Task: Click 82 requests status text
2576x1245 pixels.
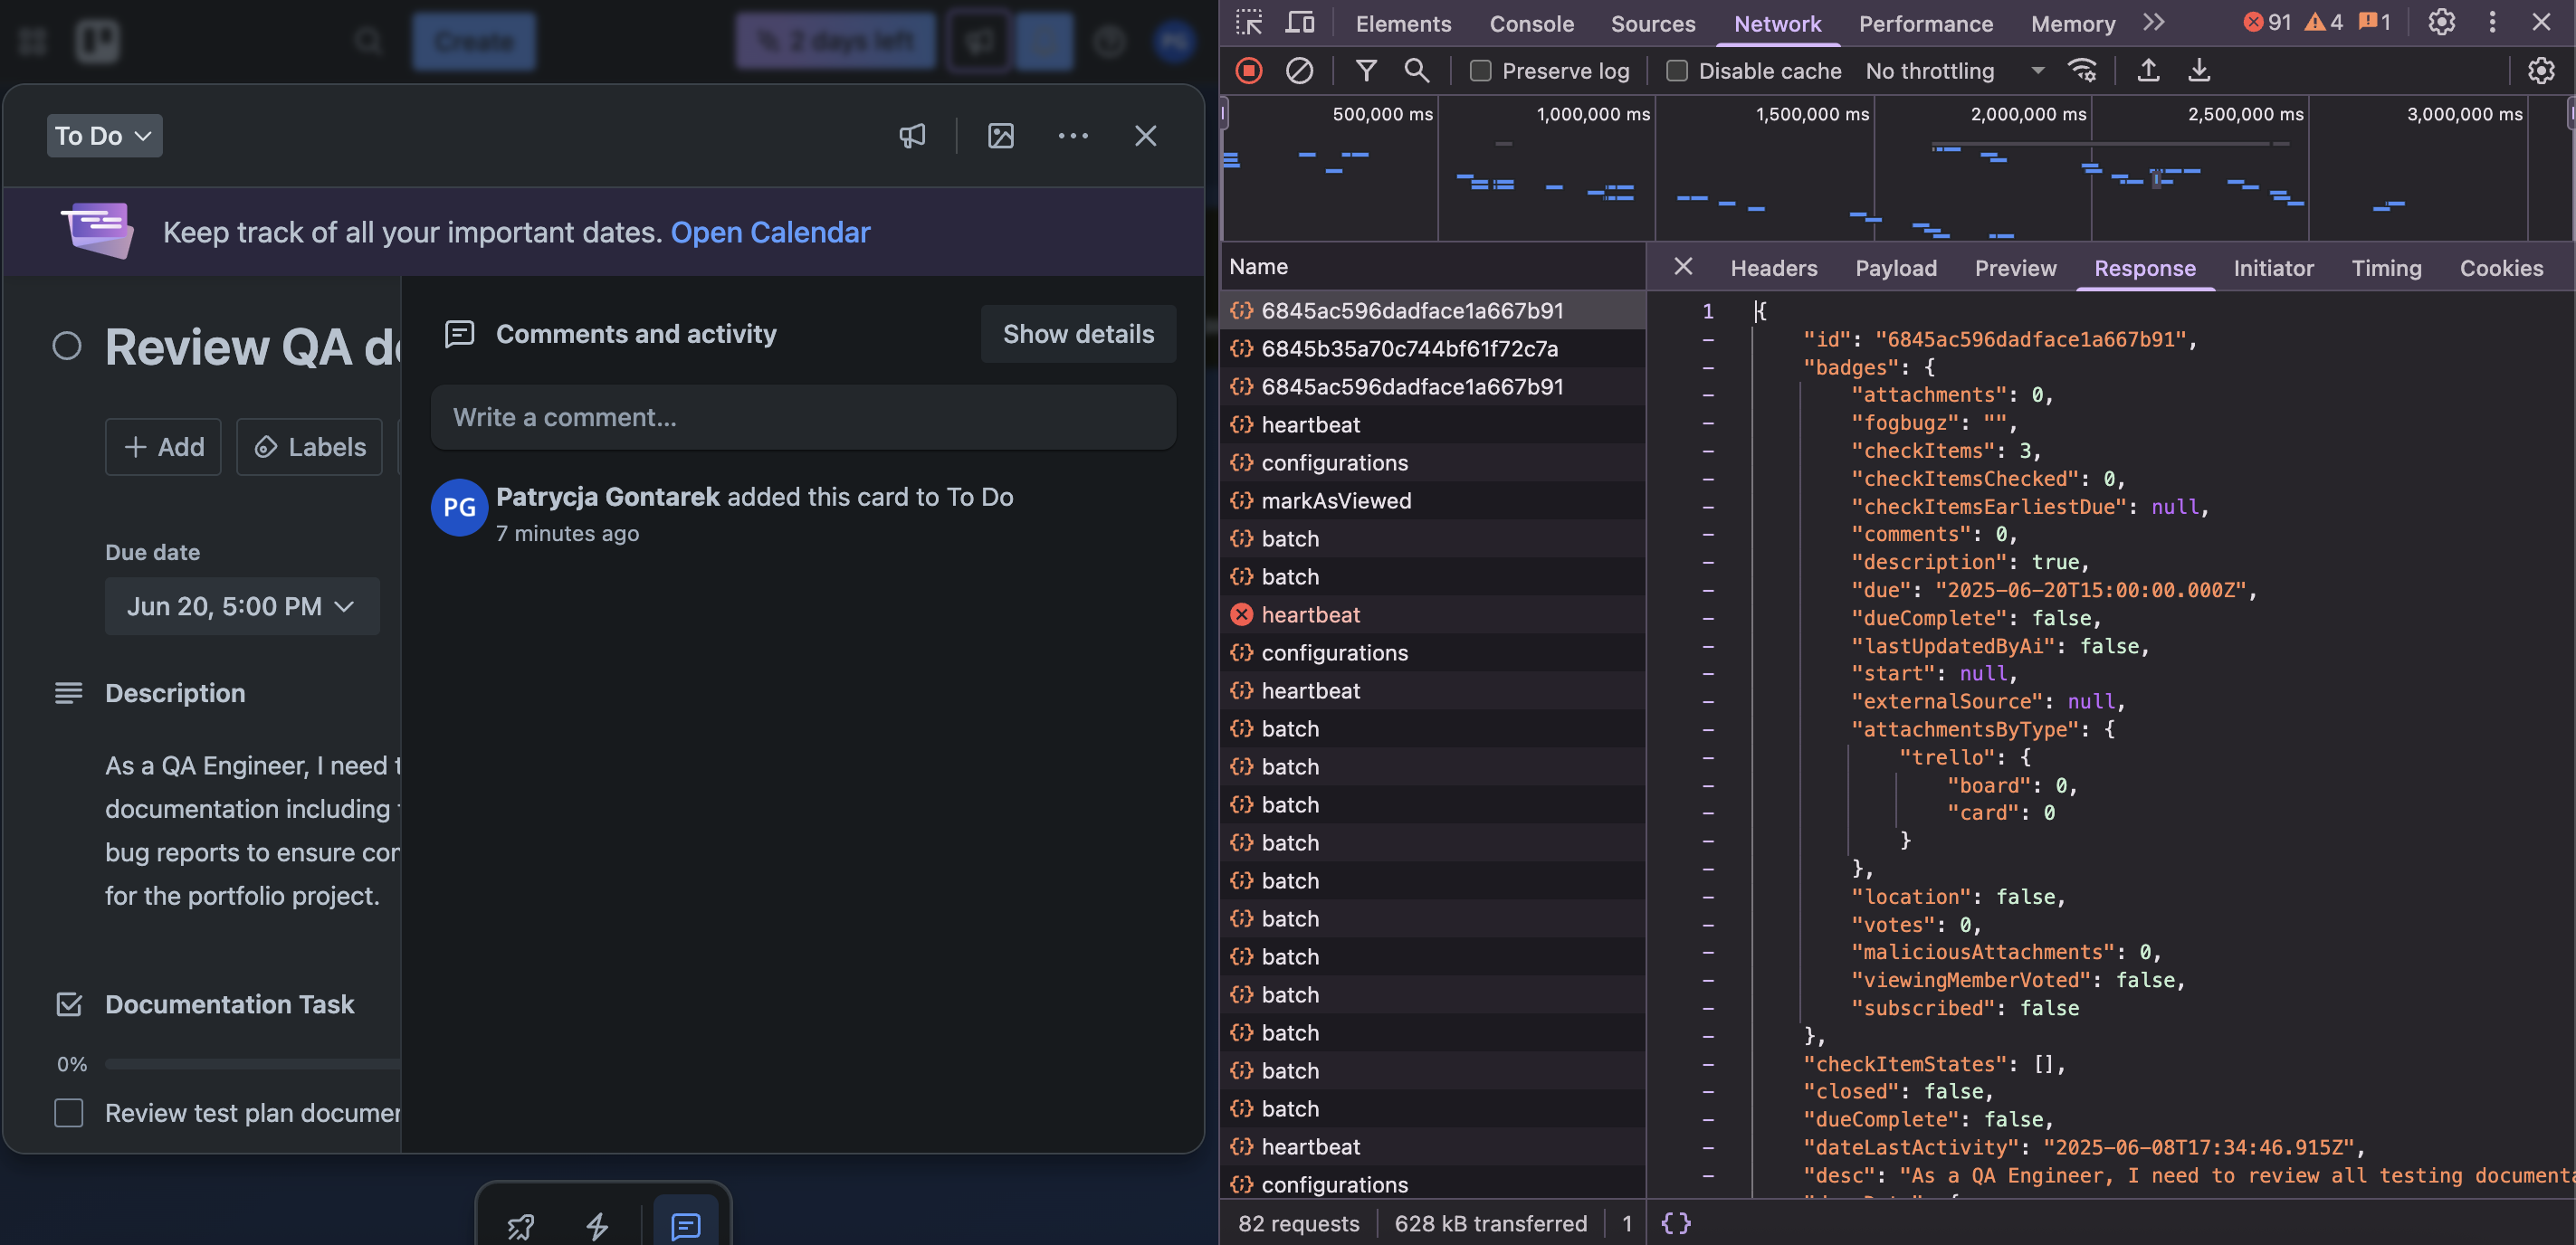Action: [x=1298, y=1223]
